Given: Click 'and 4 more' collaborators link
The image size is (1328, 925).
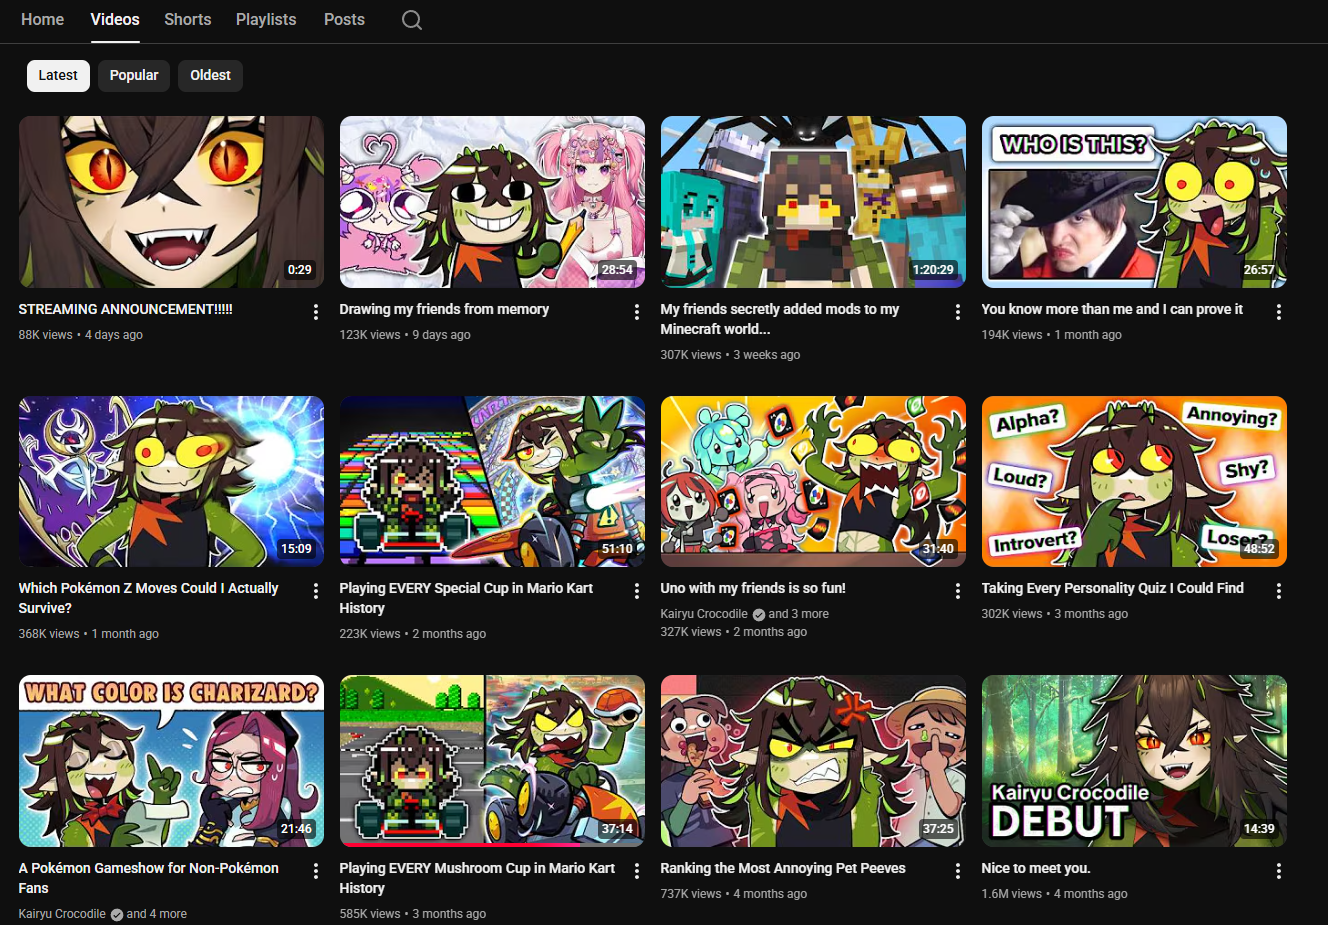Looking at the screenshot, I should [157, 914].
